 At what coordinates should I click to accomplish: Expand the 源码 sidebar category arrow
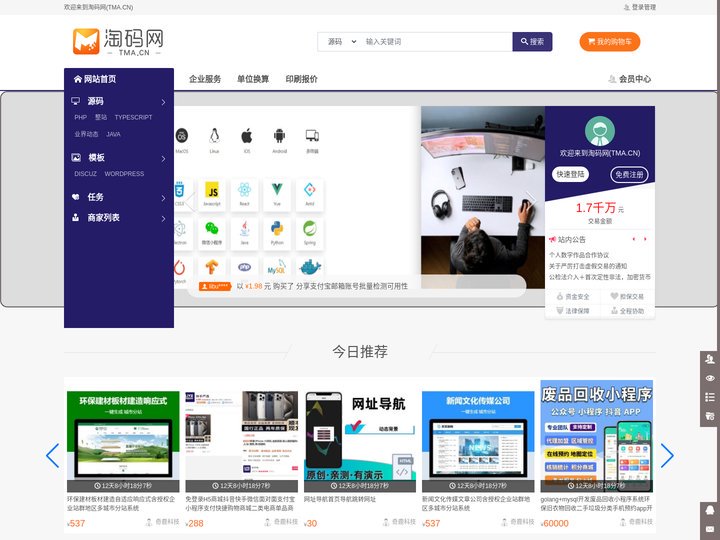coord(163,102)
